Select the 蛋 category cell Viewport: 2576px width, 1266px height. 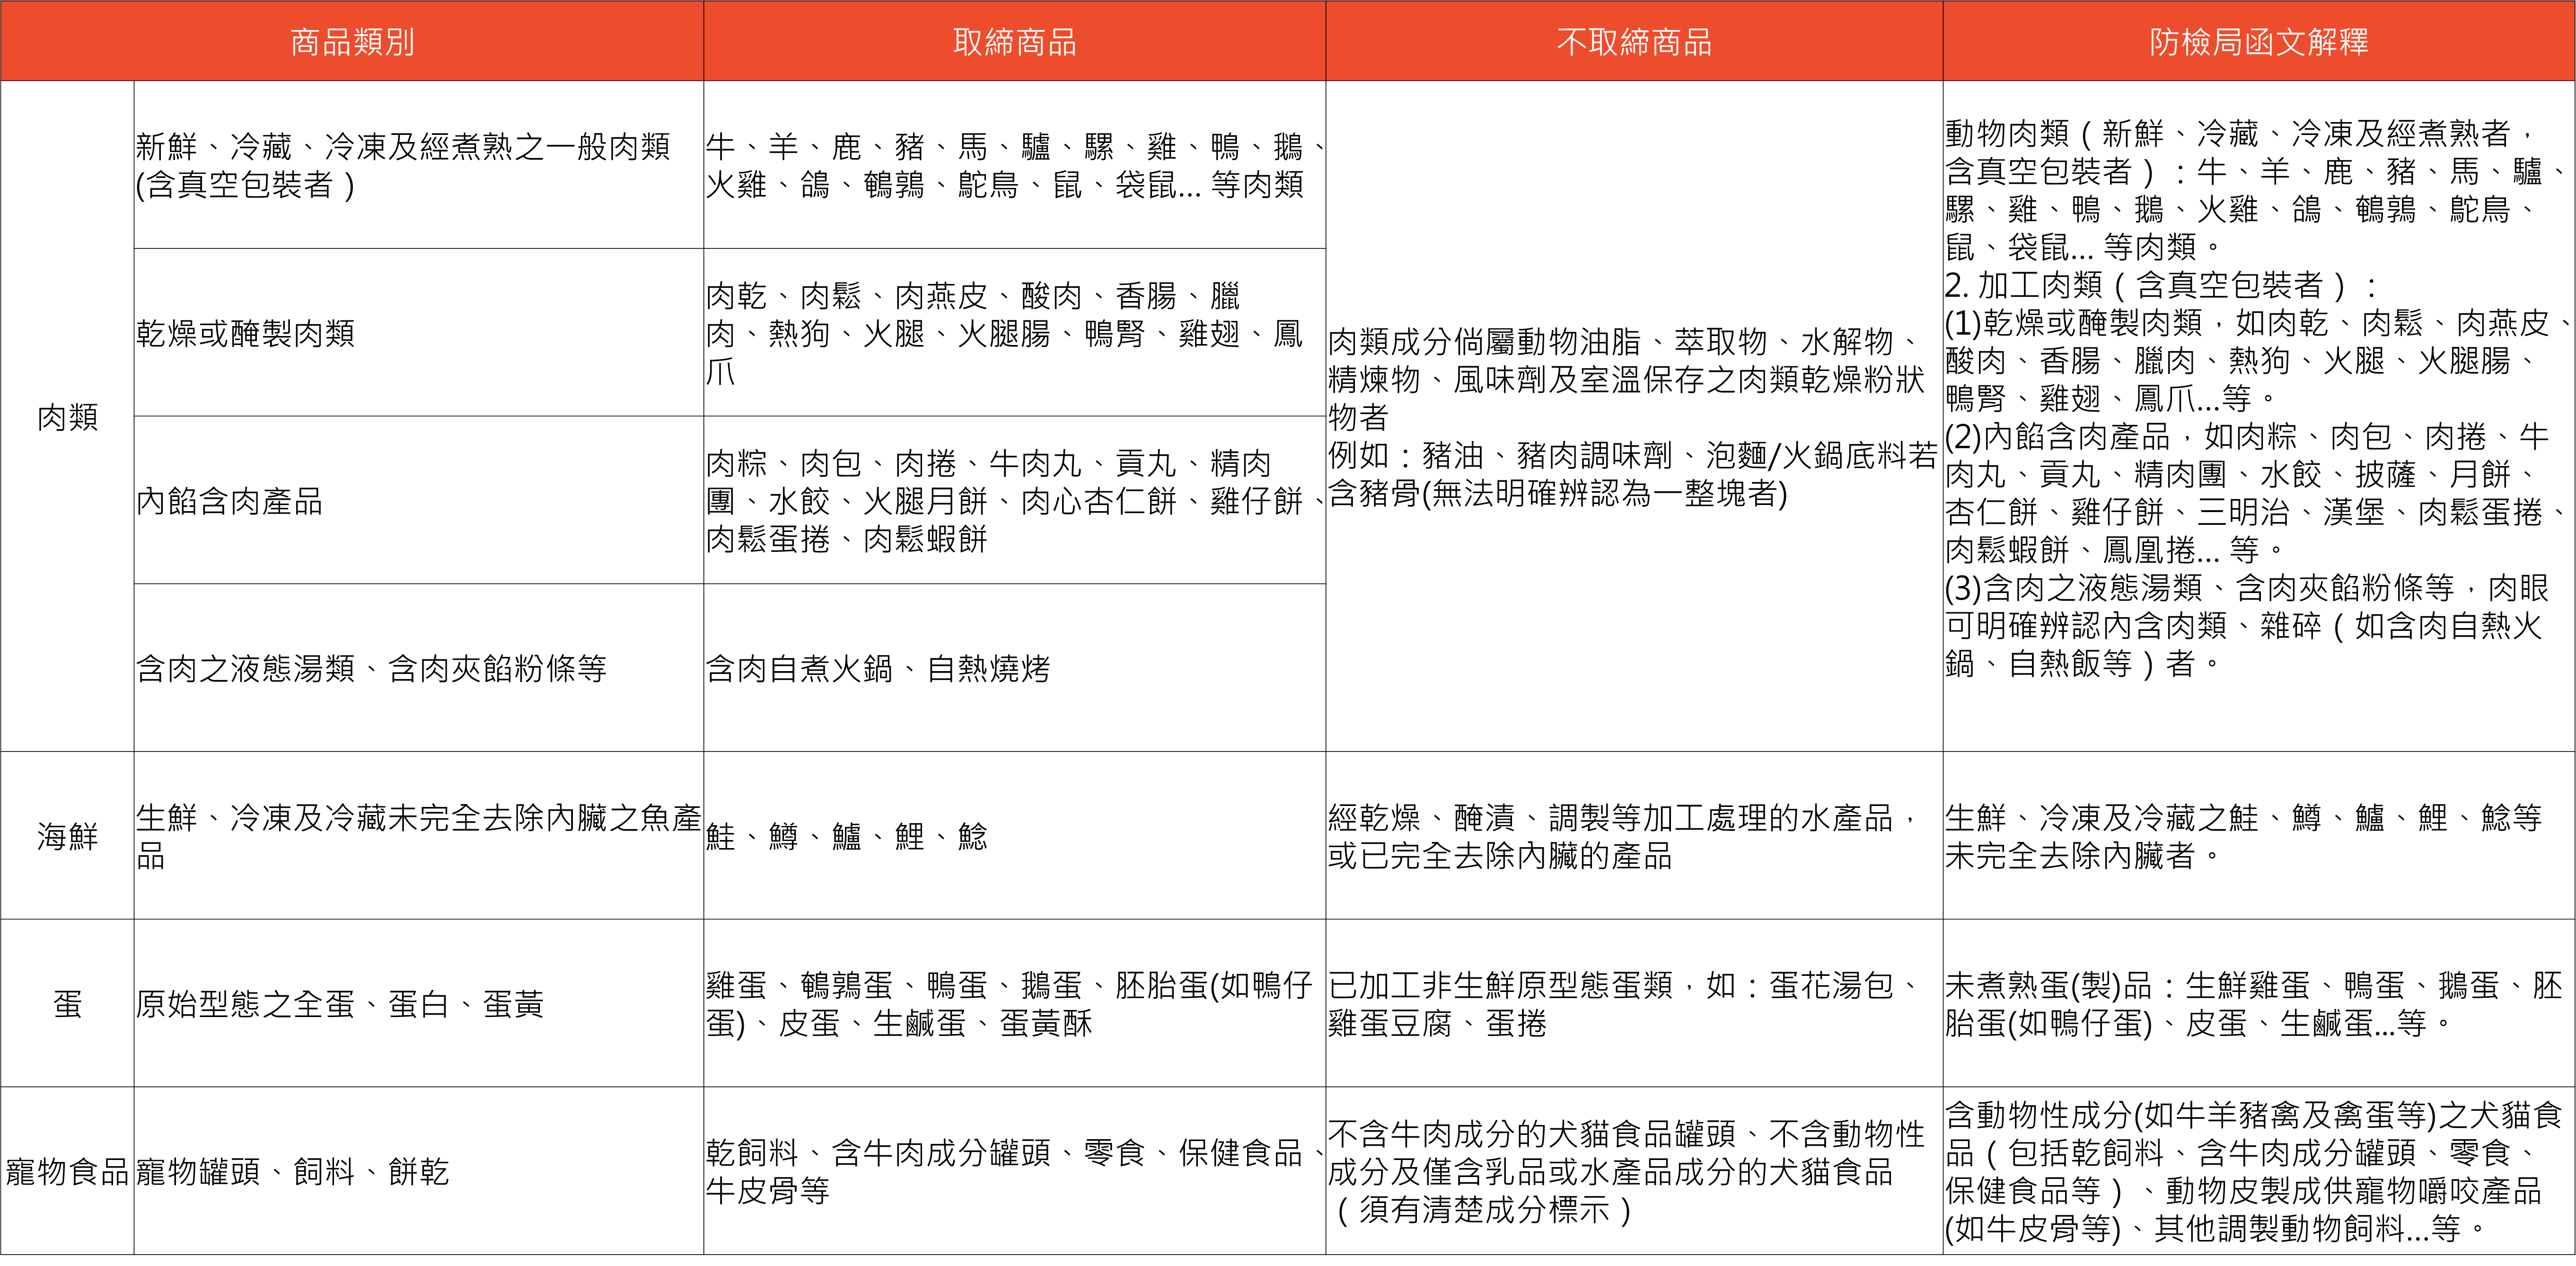68,1003
